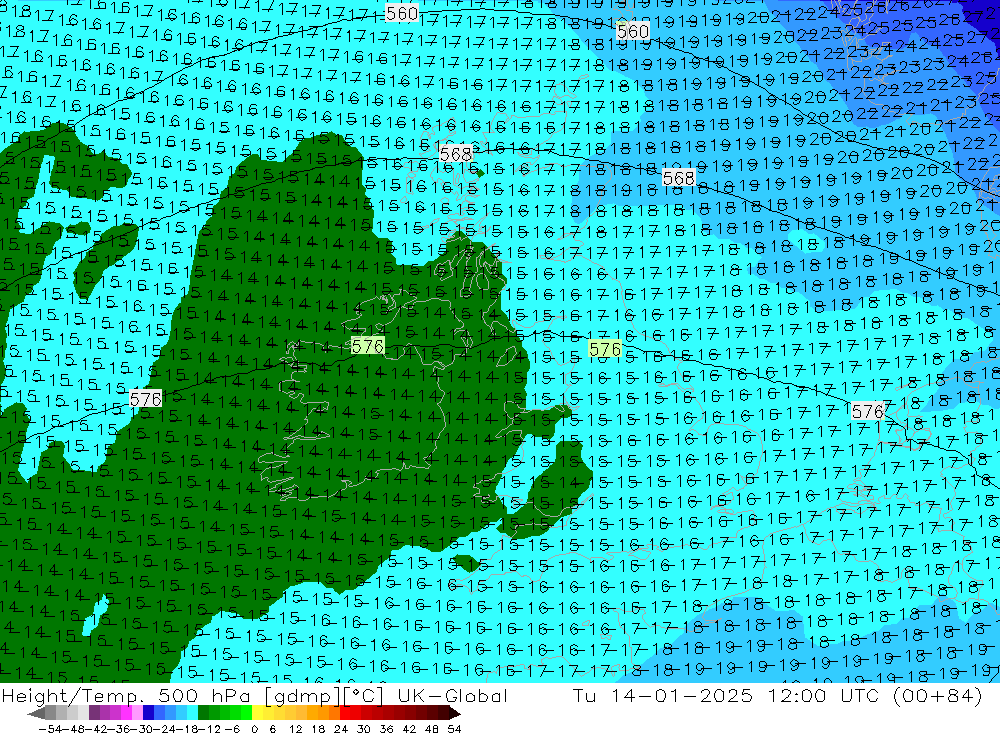Viewport: 1000px width, 733px height.
Task: Click the '54' legend tick label
Action: (x=454, y=729)
